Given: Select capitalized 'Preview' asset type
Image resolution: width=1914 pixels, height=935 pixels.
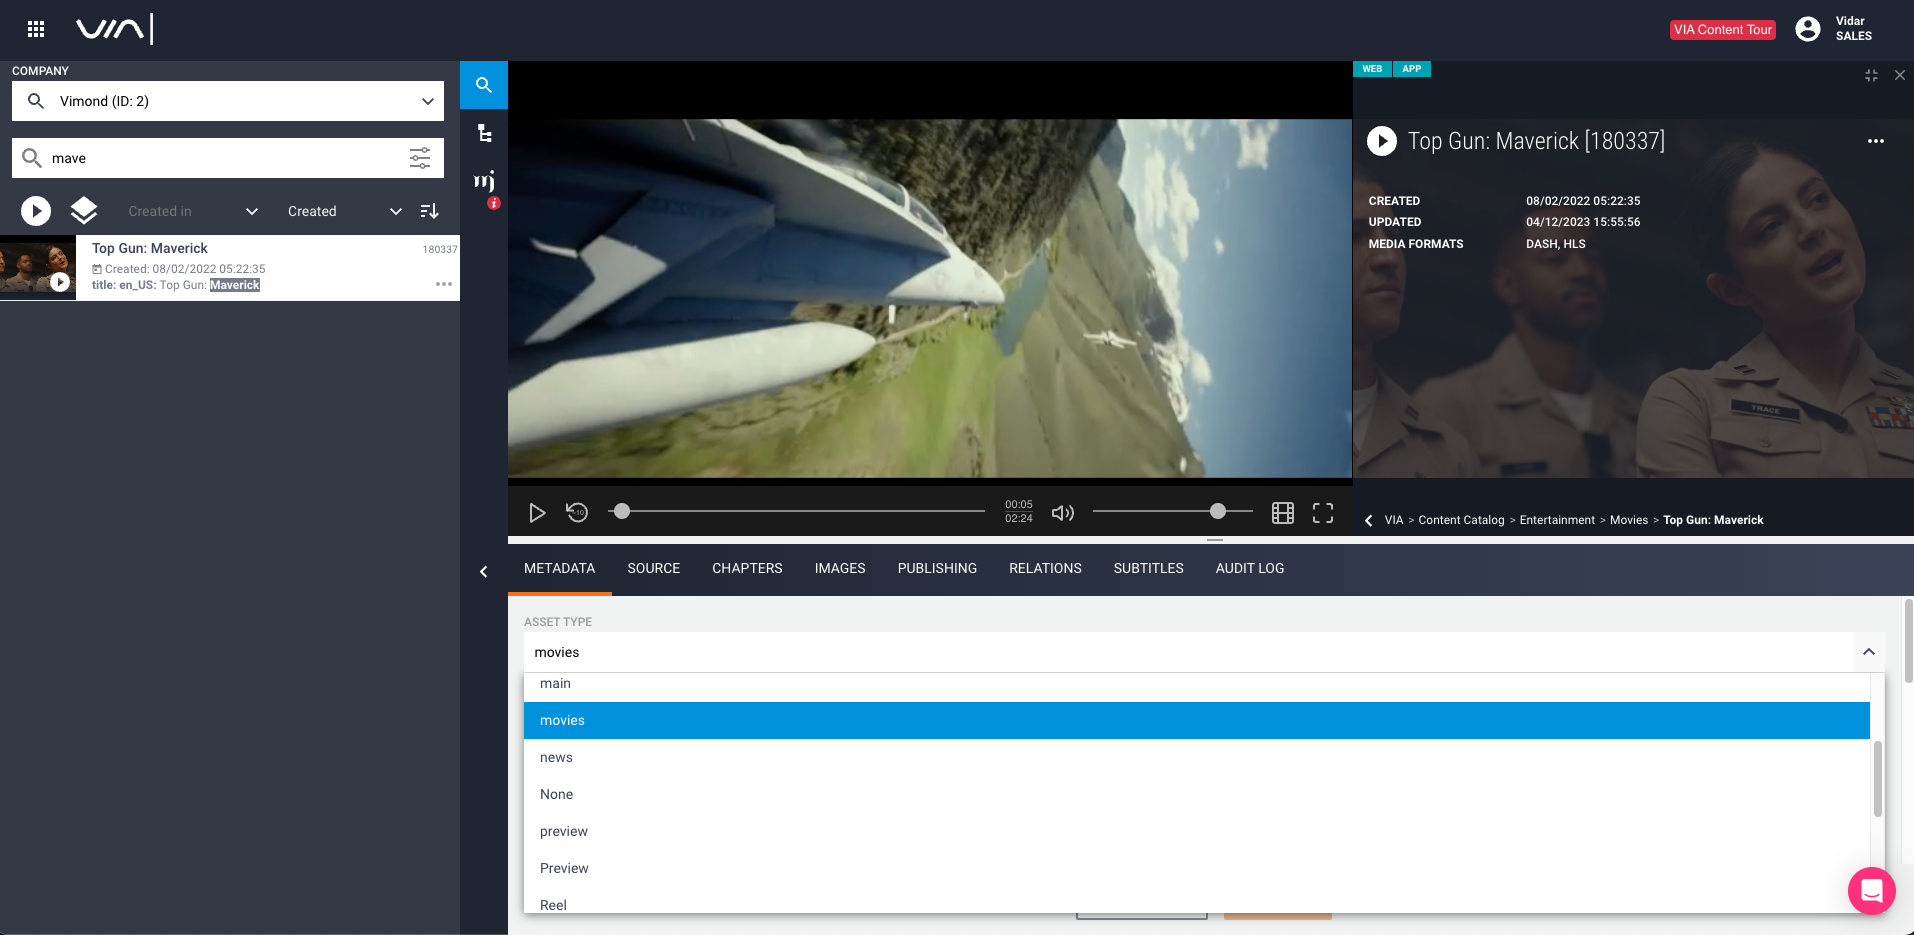Looking at the screenshot, I should (x=1197, y=868).
